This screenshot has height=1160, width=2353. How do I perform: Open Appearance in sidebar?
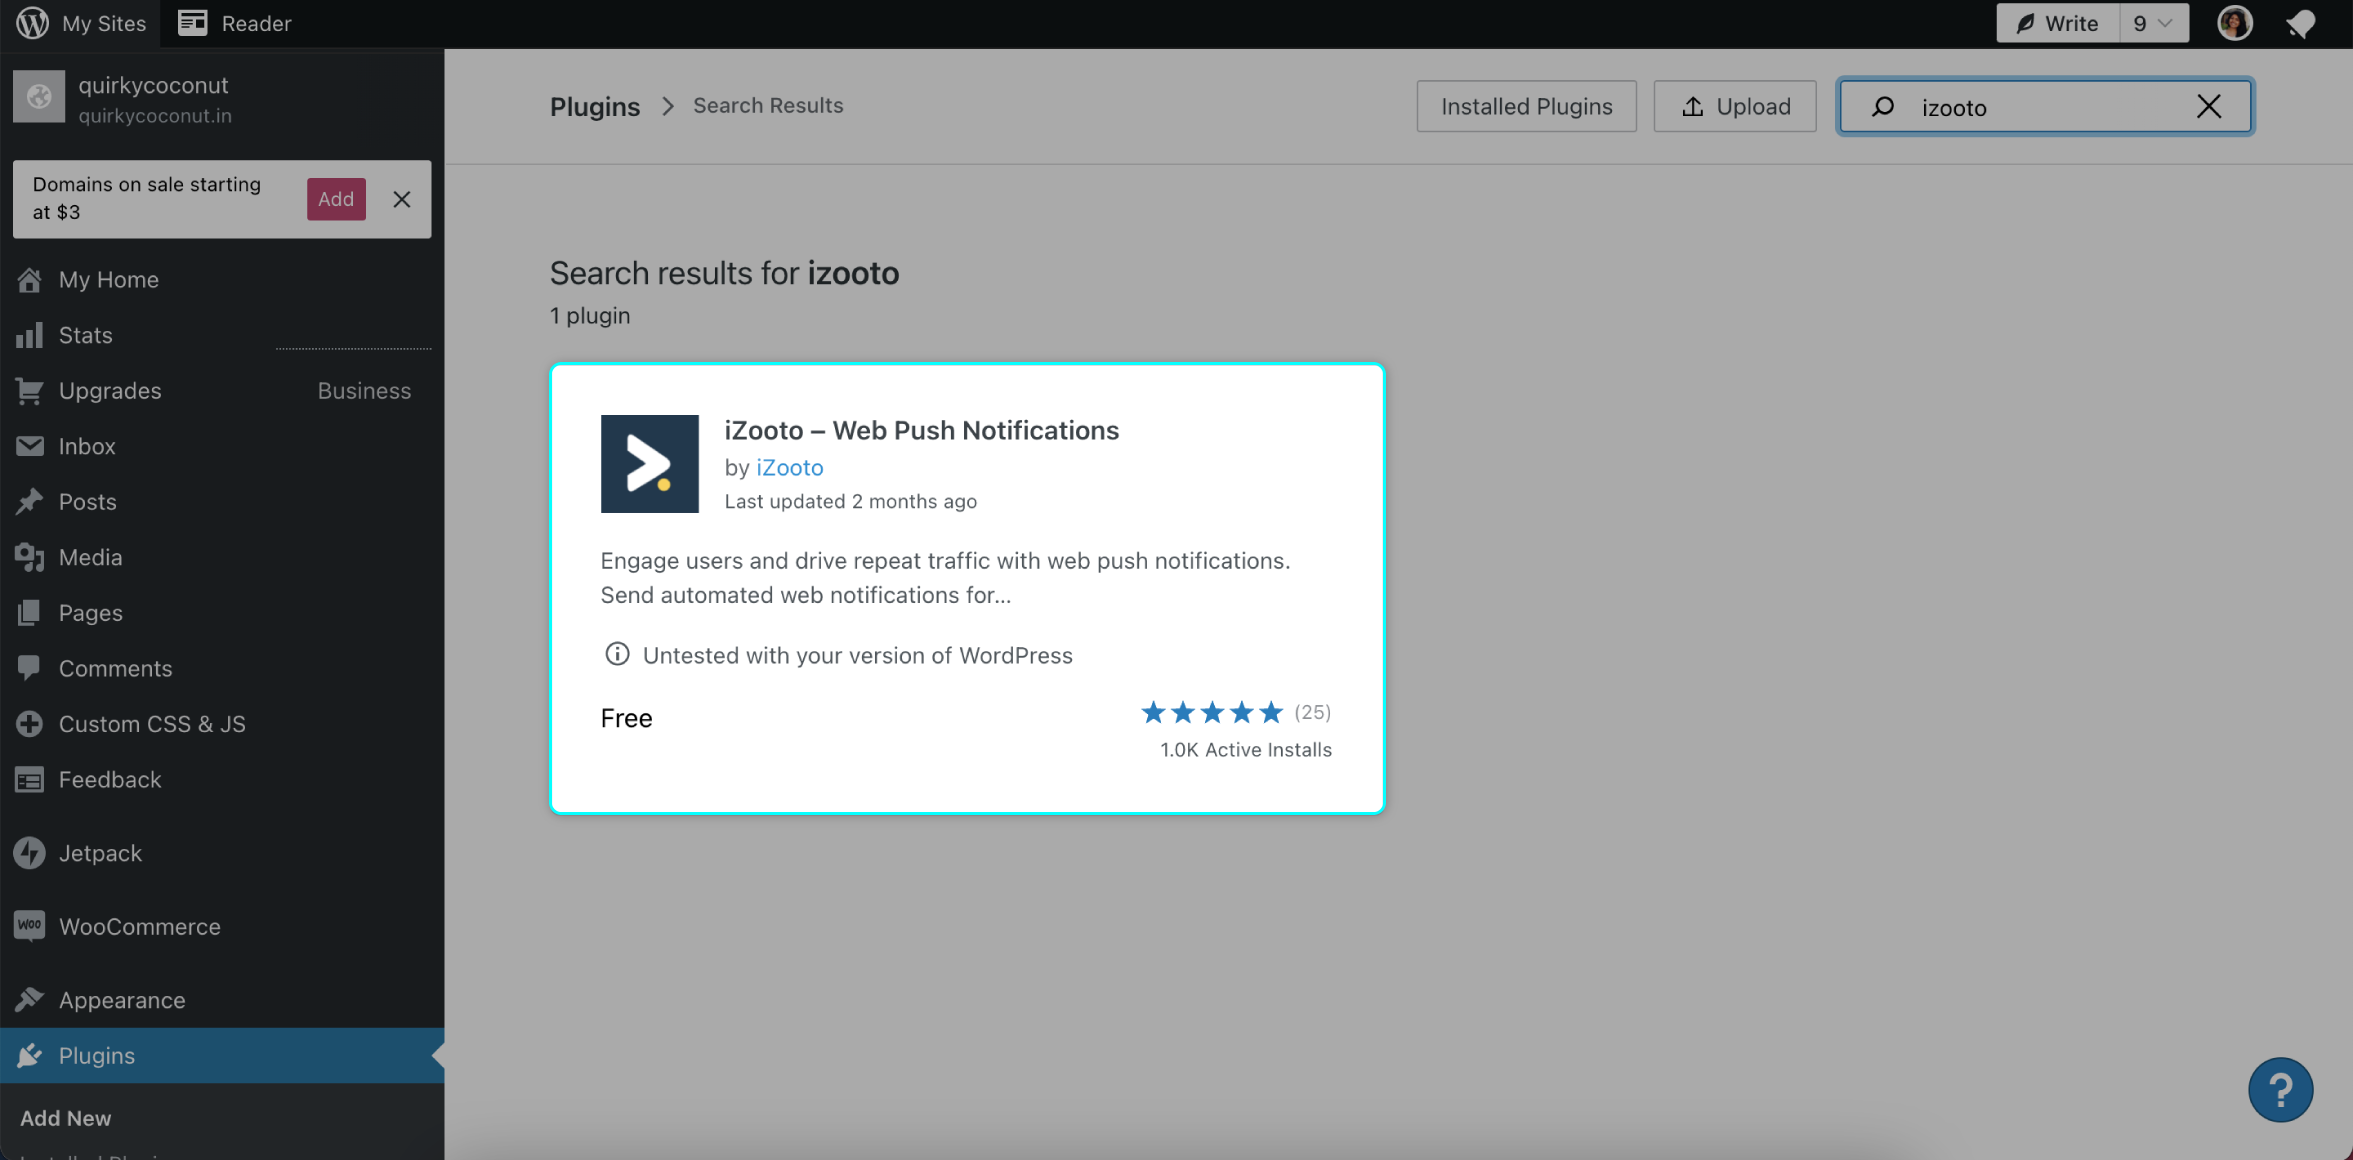[122, 1001]
